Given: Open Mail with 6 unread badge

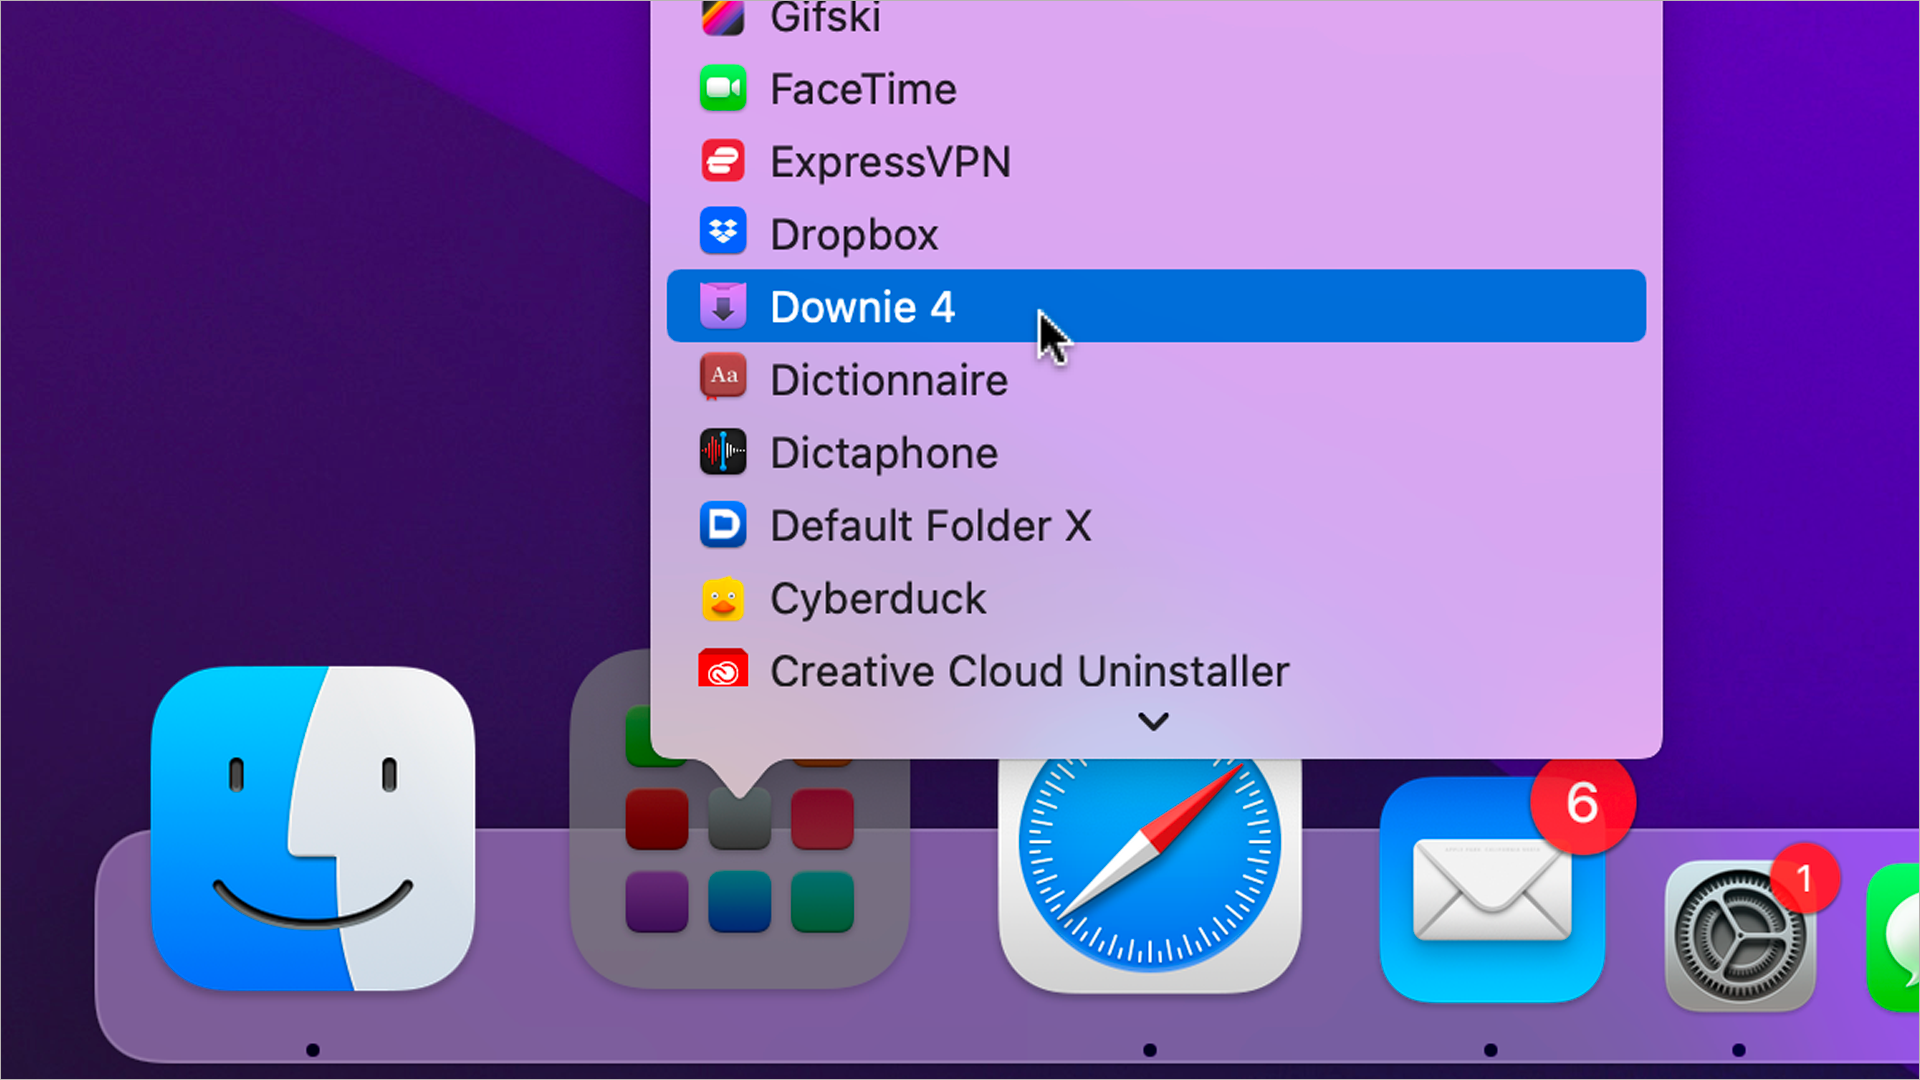Looking at the screenshot, I should click(1492, 889).
